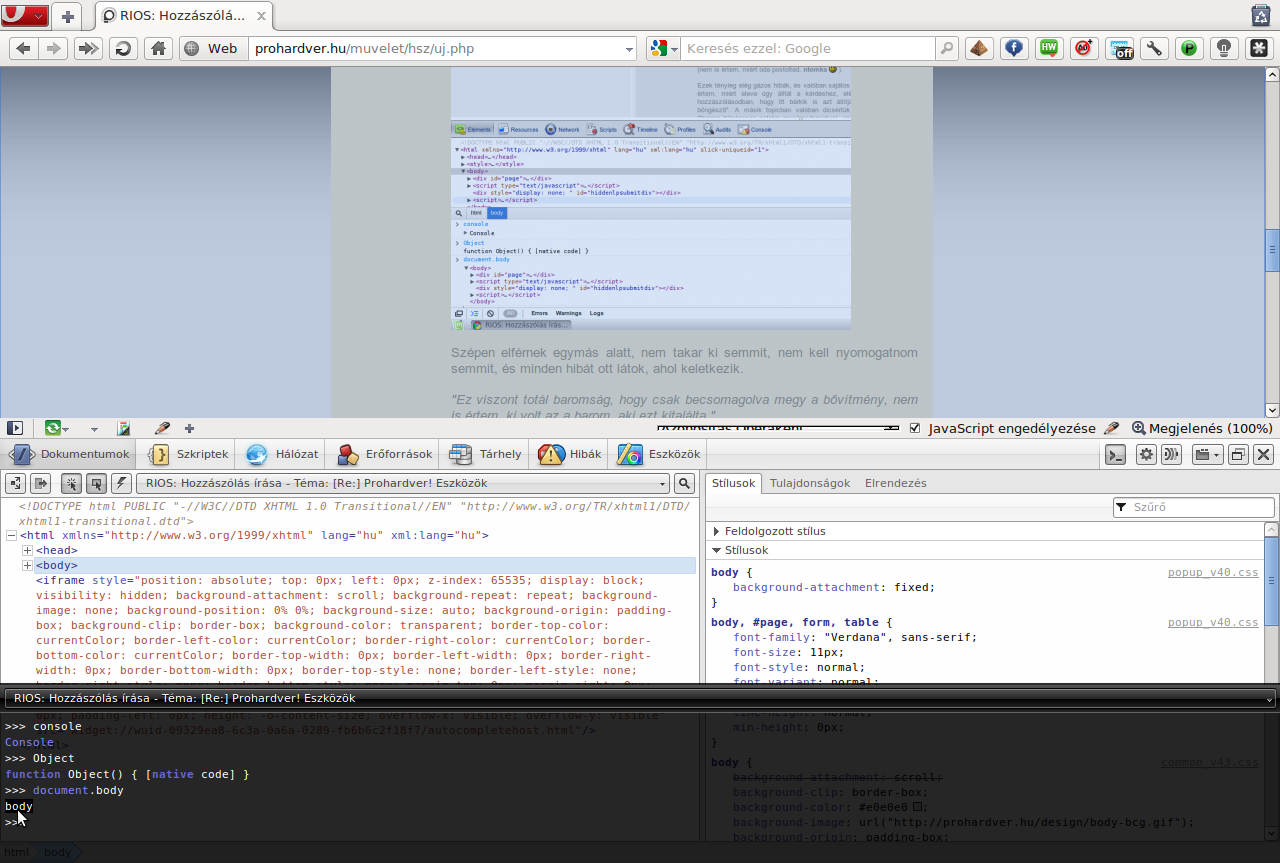Click the DOM search magnifier button

(x=684, y=483)
